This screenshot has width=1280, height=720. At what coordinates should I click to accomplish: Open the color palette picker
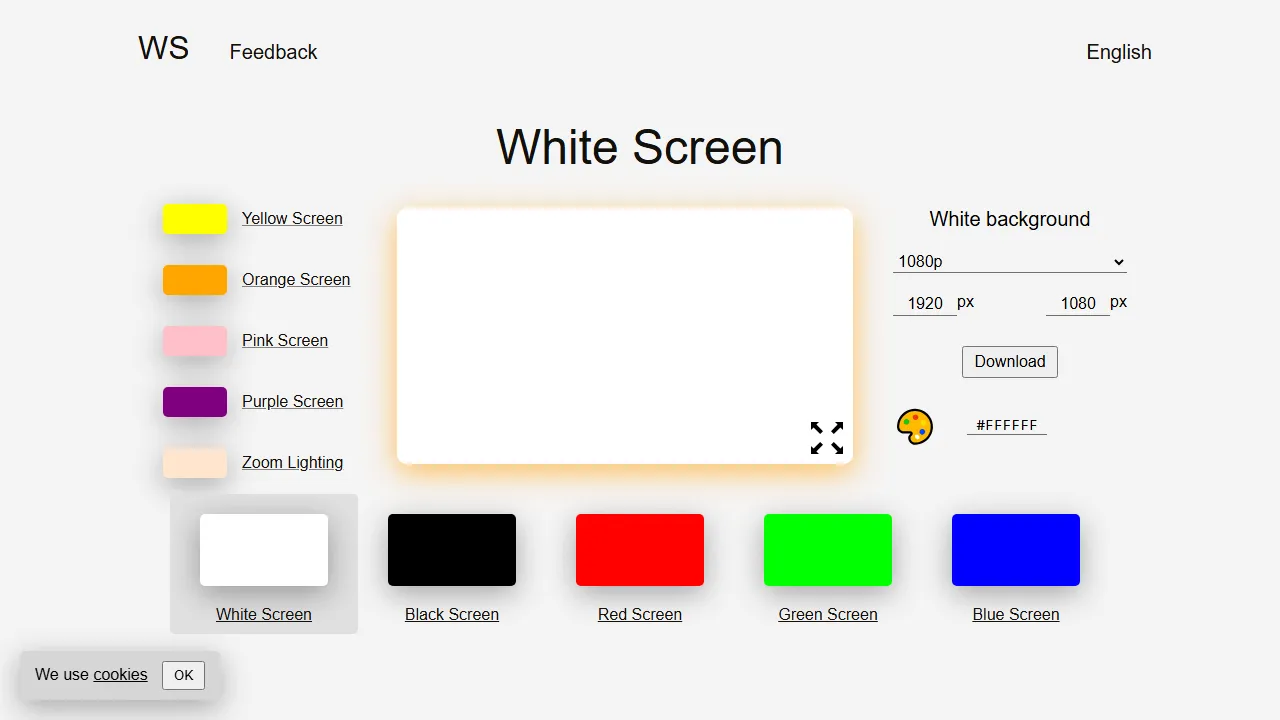pos(914,425)
